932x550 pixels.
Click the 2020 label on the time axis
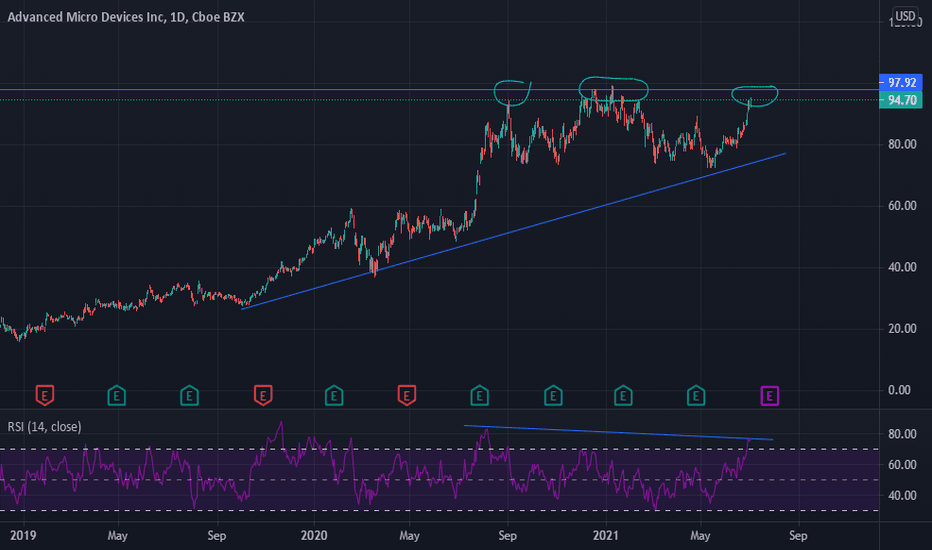[x=314, y=535]
